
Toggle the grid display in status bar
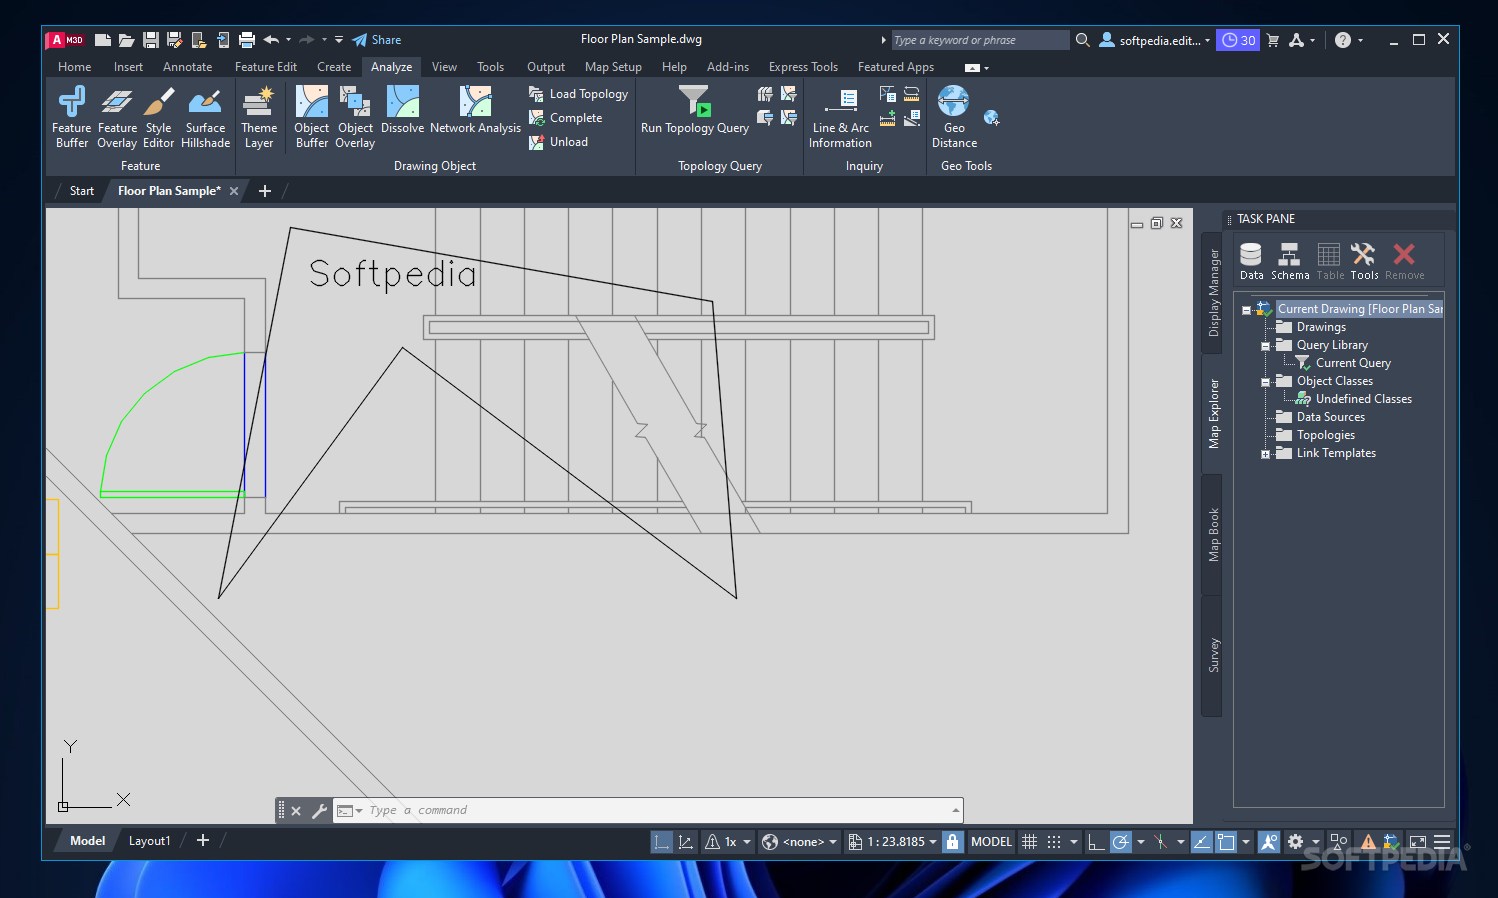(1029, 842)
